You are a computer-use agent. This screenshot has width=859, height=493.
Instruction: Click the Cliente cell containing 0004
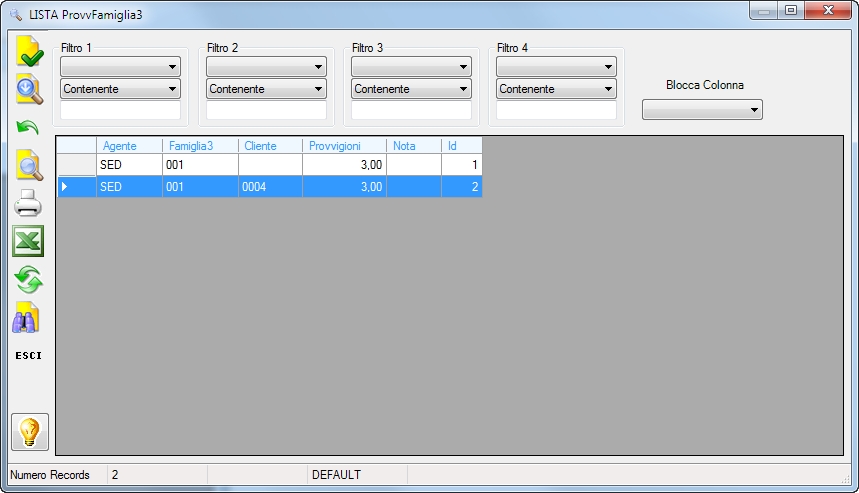point(270,187)
